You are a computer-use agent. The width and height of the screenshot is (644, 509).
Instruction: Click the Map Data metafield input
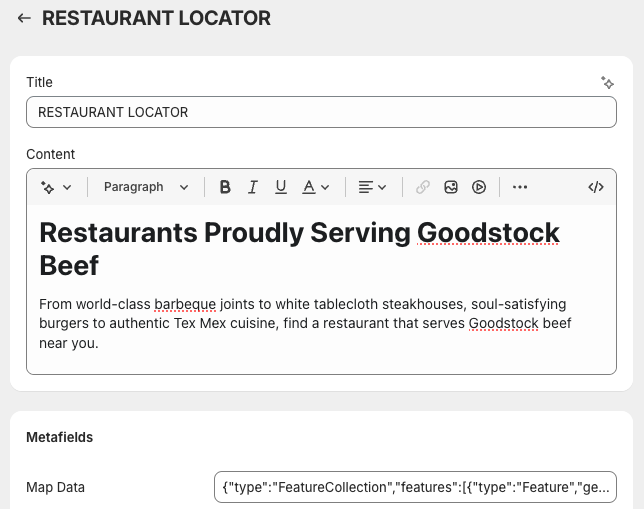(x=415, y=487)
